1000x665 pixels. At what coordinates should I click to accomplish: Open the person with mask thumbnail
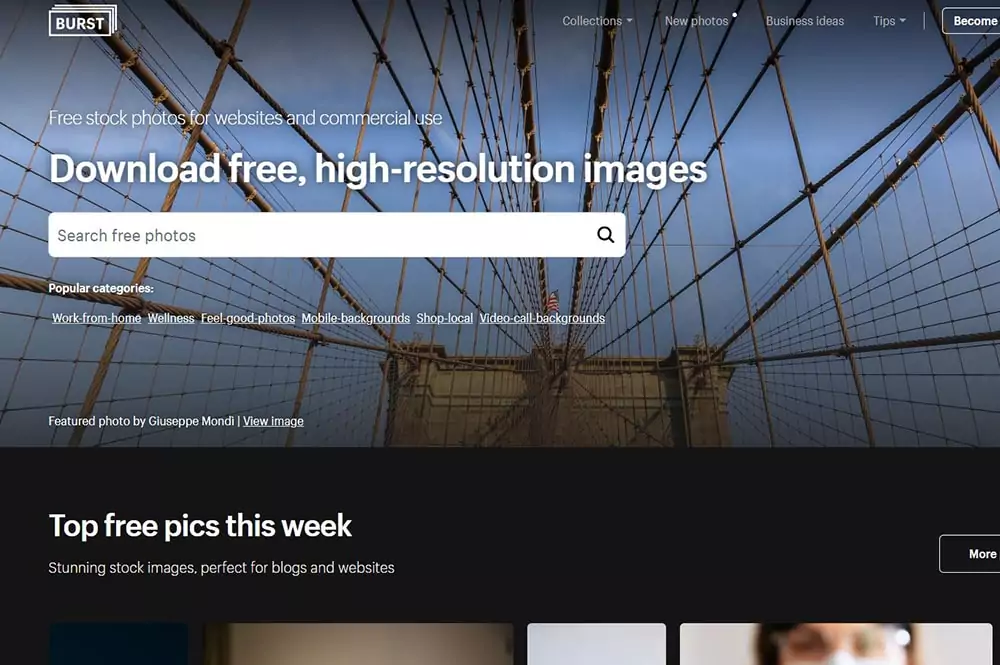coord(836,644)
